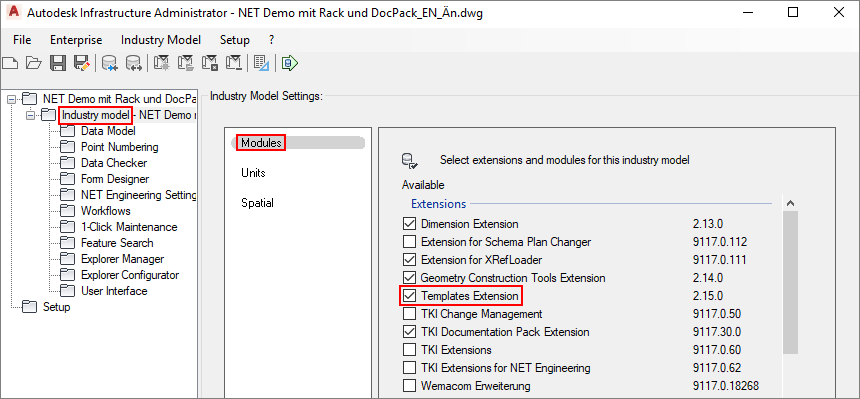Open Explorer Manager tree item
Image resolution: width=860 pixels, height=399 pixels.
point(122,258)
